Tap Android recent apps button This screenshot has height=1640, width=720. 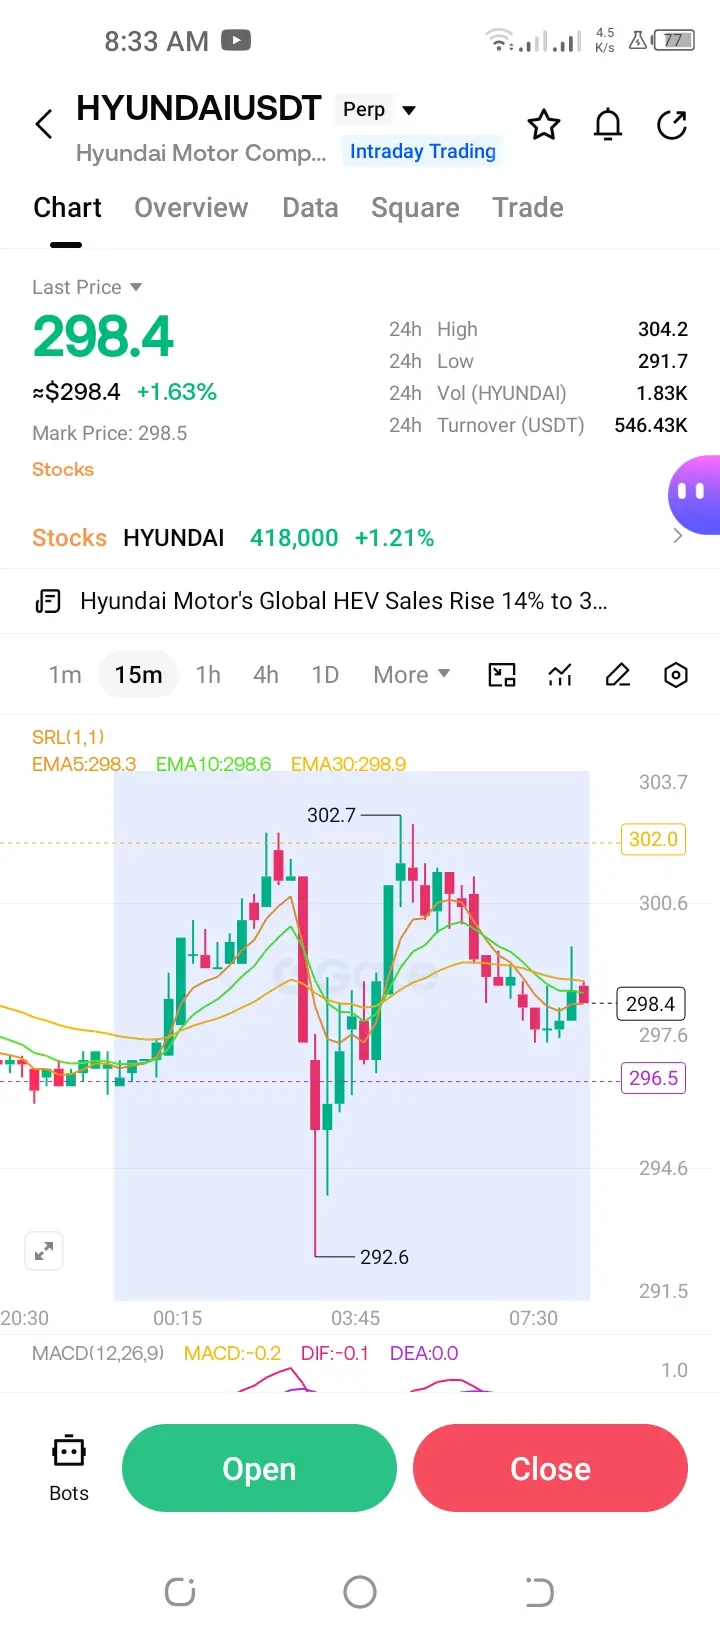coord(180,1592)
